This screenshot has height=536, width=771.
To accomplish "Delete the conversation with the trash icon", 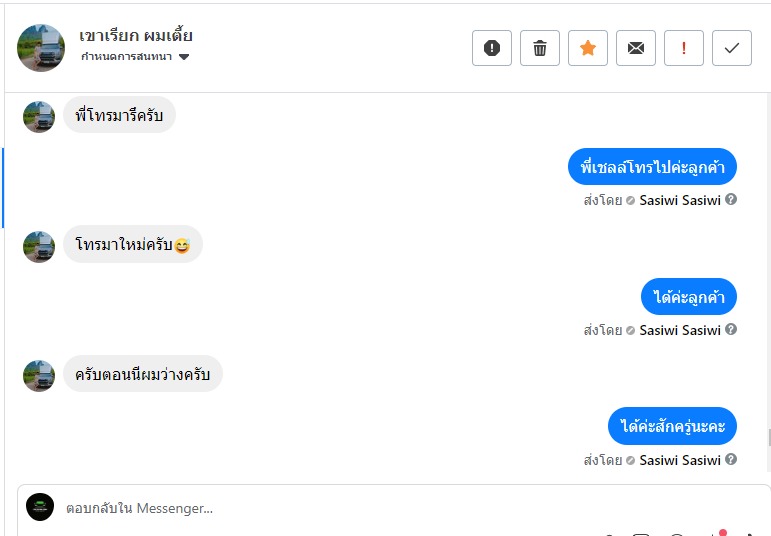I will 540,48.
